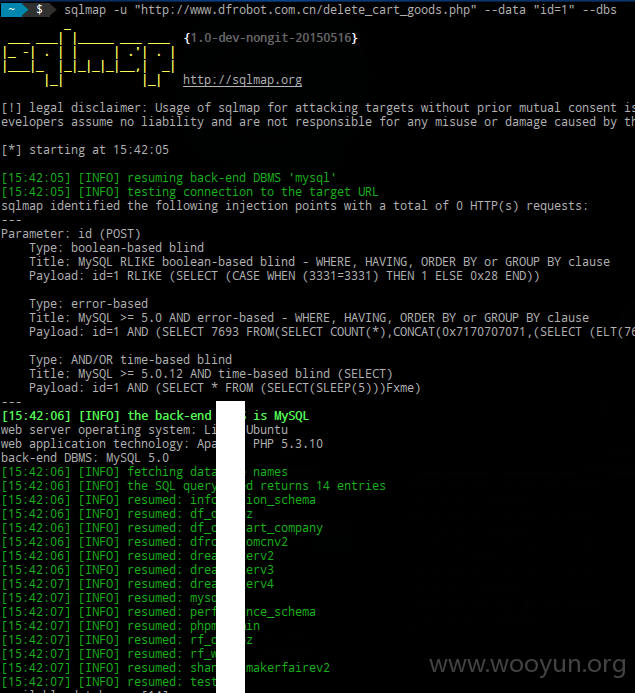Click 'Type: error-based' line
The height and width of the screenshot is (693, 635).
coord(88,304)
